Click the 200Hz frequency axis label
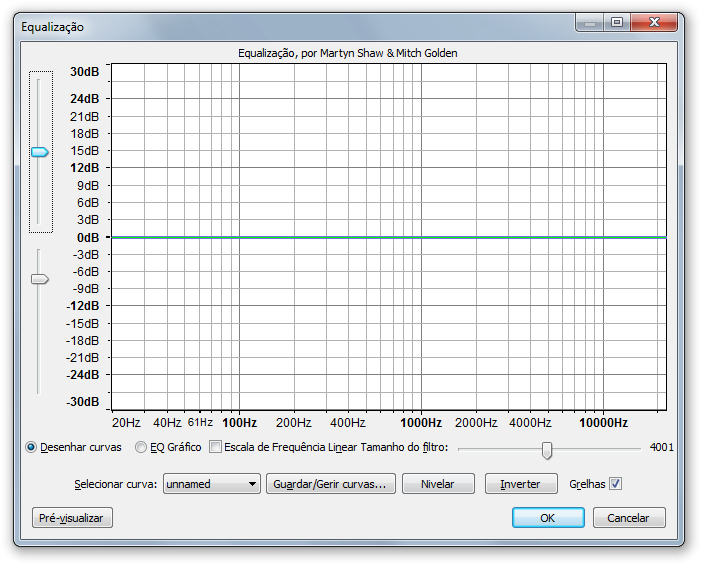Viewport: 702px width, 566px height. point(294,423)
